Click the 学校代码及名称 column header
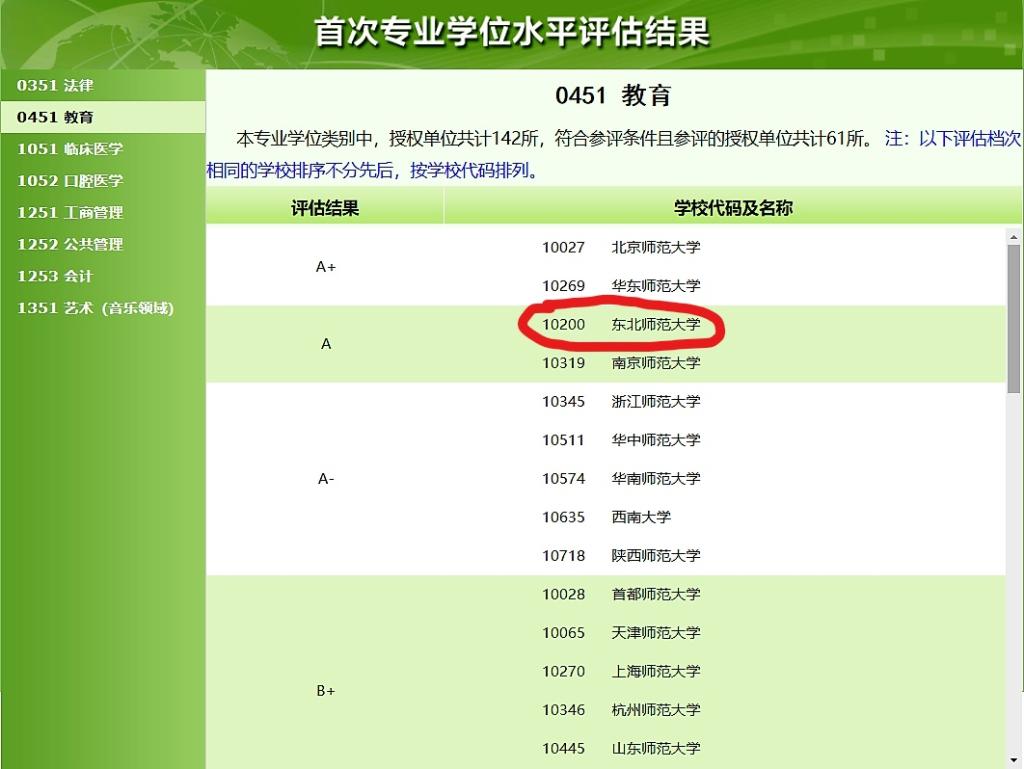 (733, 208)
